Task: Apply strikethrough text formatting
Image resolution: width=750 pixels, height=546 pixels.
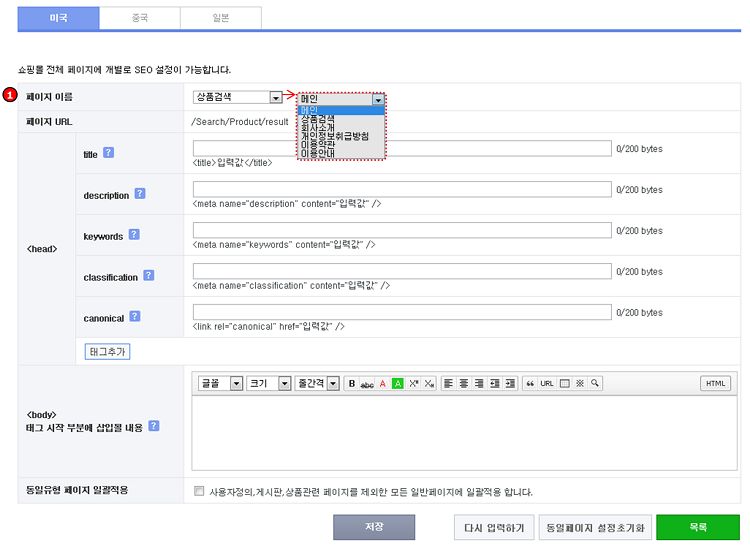Action: pyautogui.click(x=367, y=383)
